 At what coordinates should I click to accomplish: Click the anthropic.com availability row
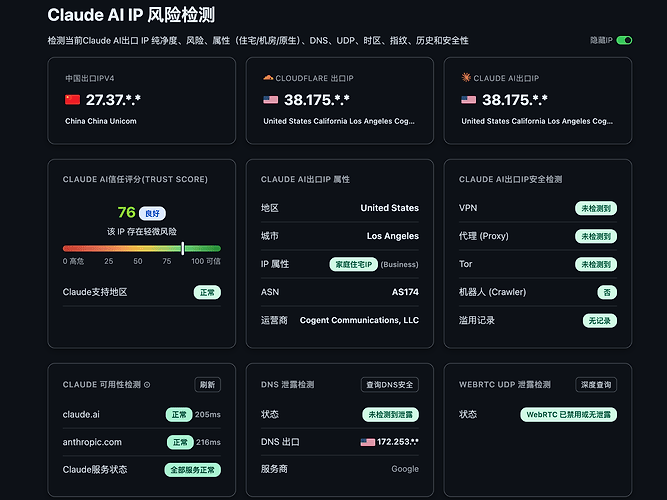click(x=142, y=442)
